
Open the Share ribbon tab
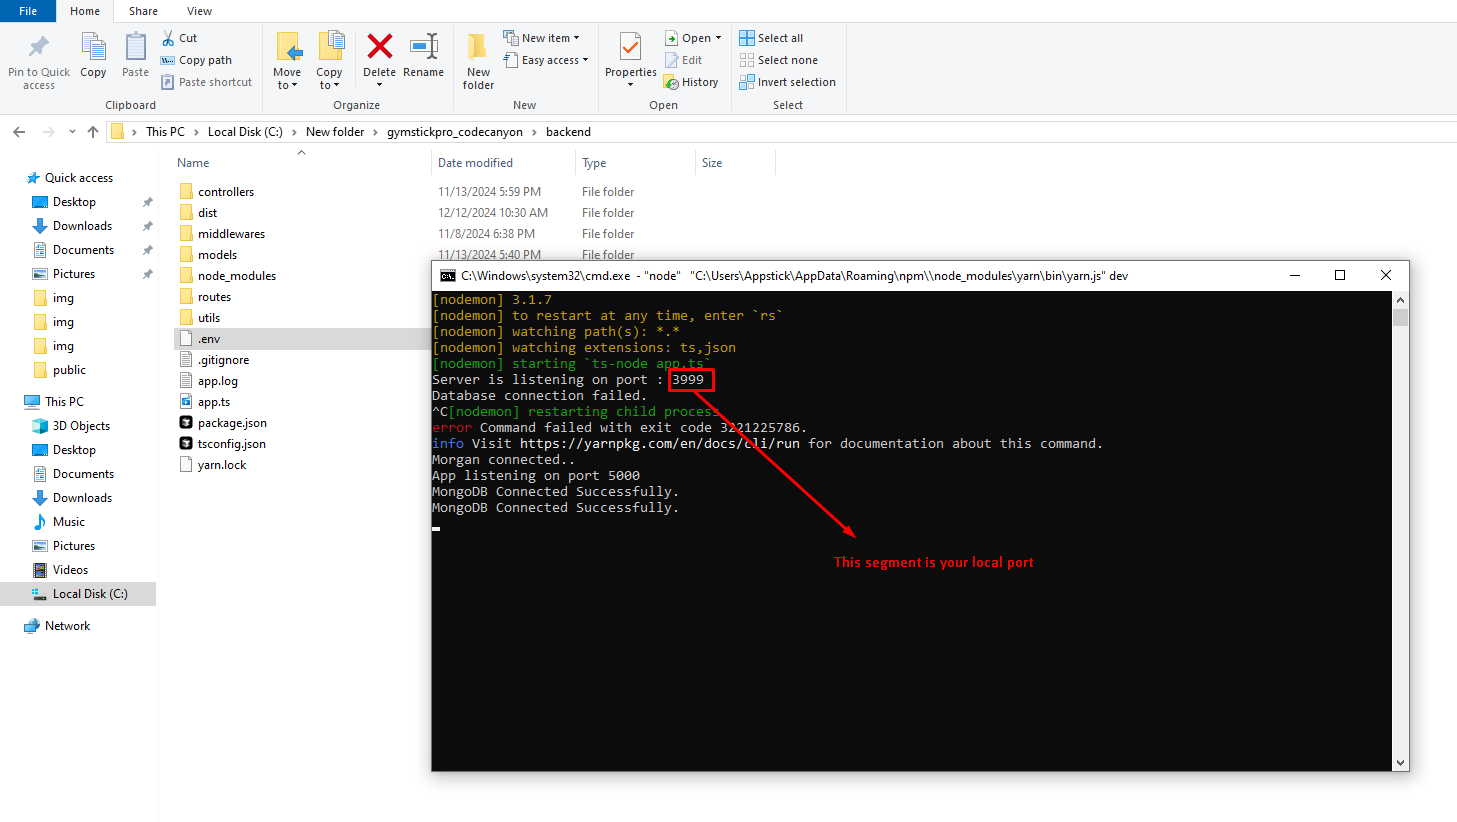click(x=143, y=11)
